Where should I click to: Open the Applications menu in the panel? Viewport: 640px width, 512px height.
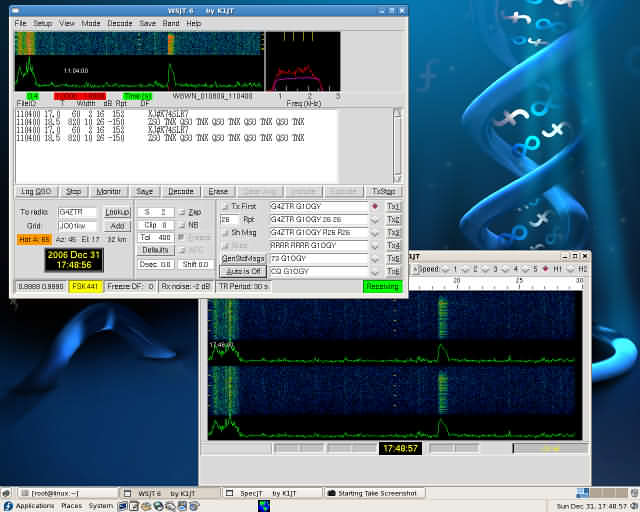pos(29,506)
